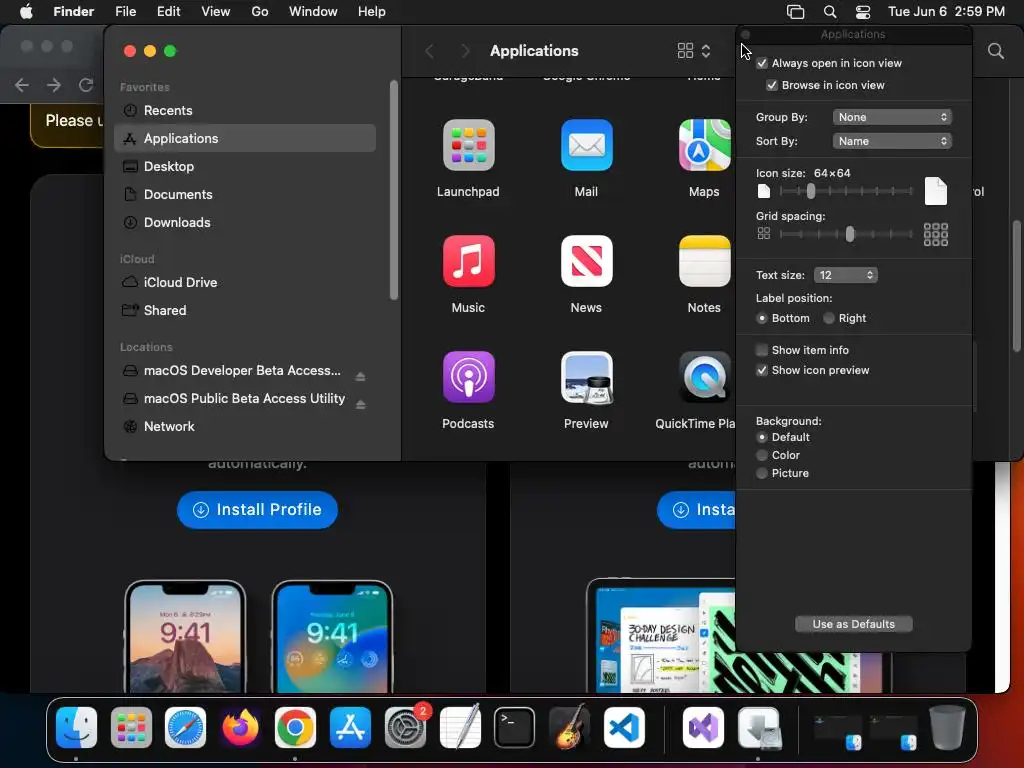This screenshot has width=1024, height=768.
Task: Open Safari from the Dock
Action: pyautogui.click(x=185, y=727)
